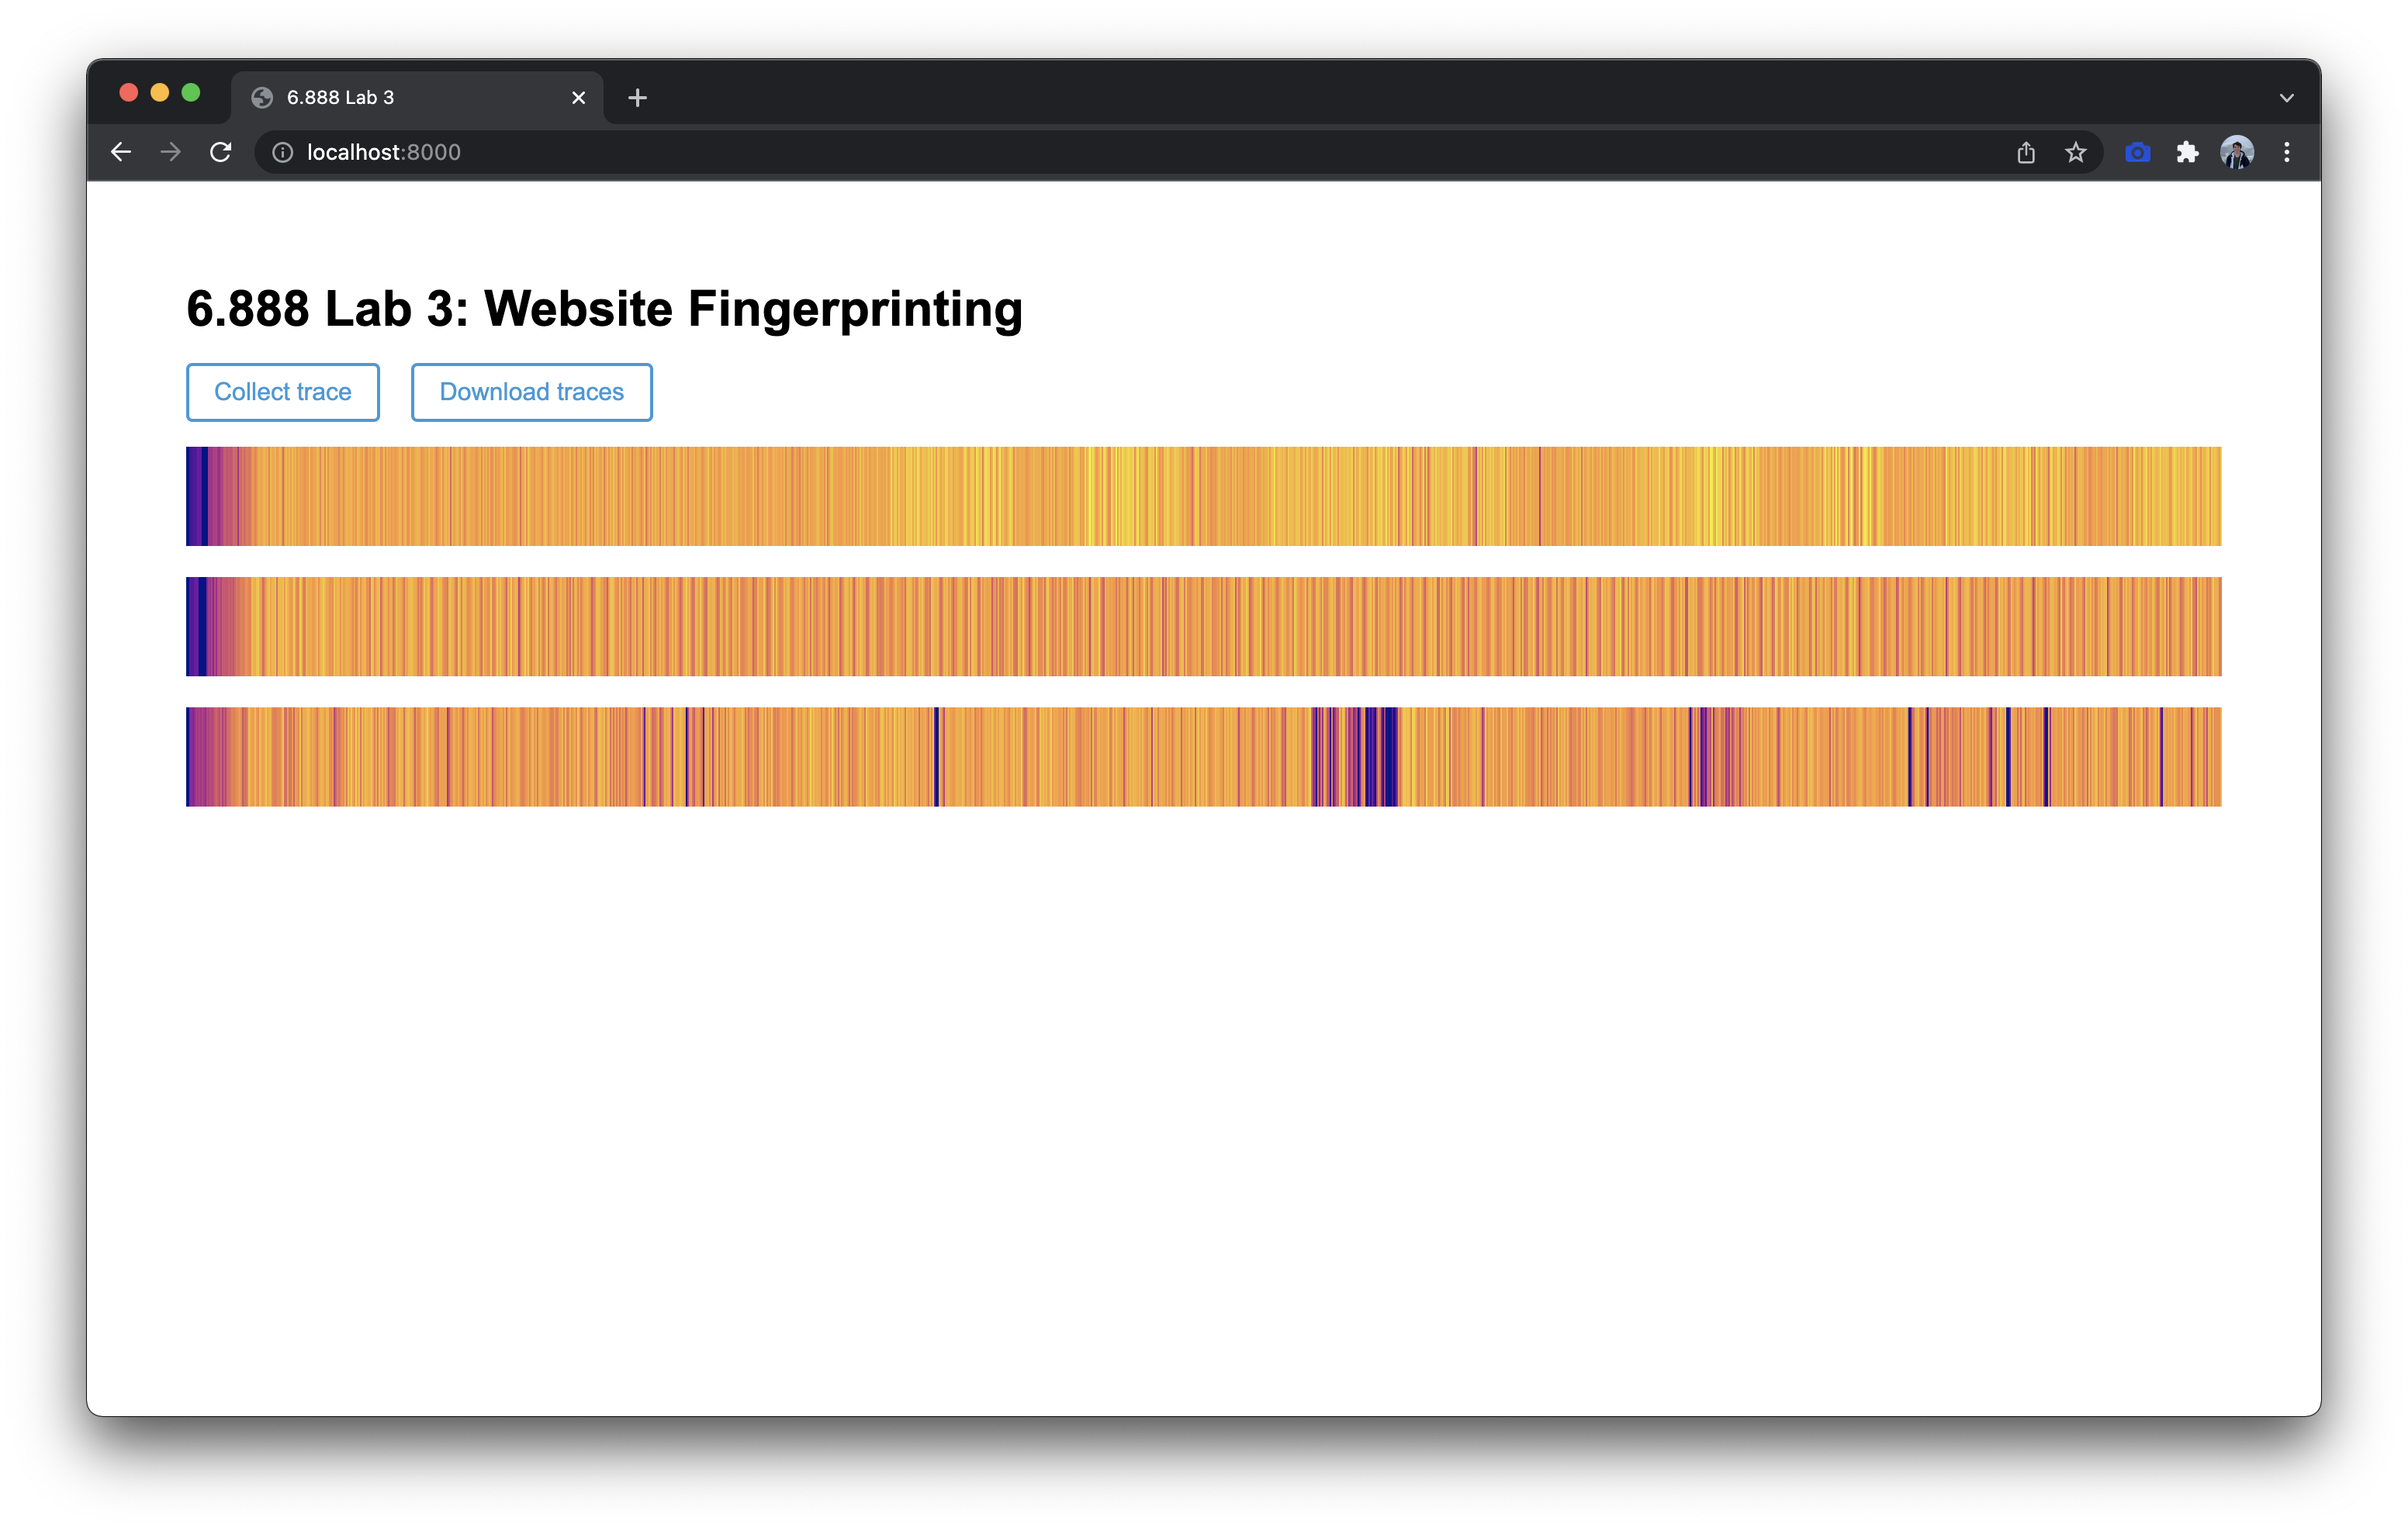Click the browser back arrow

[121, 152]
